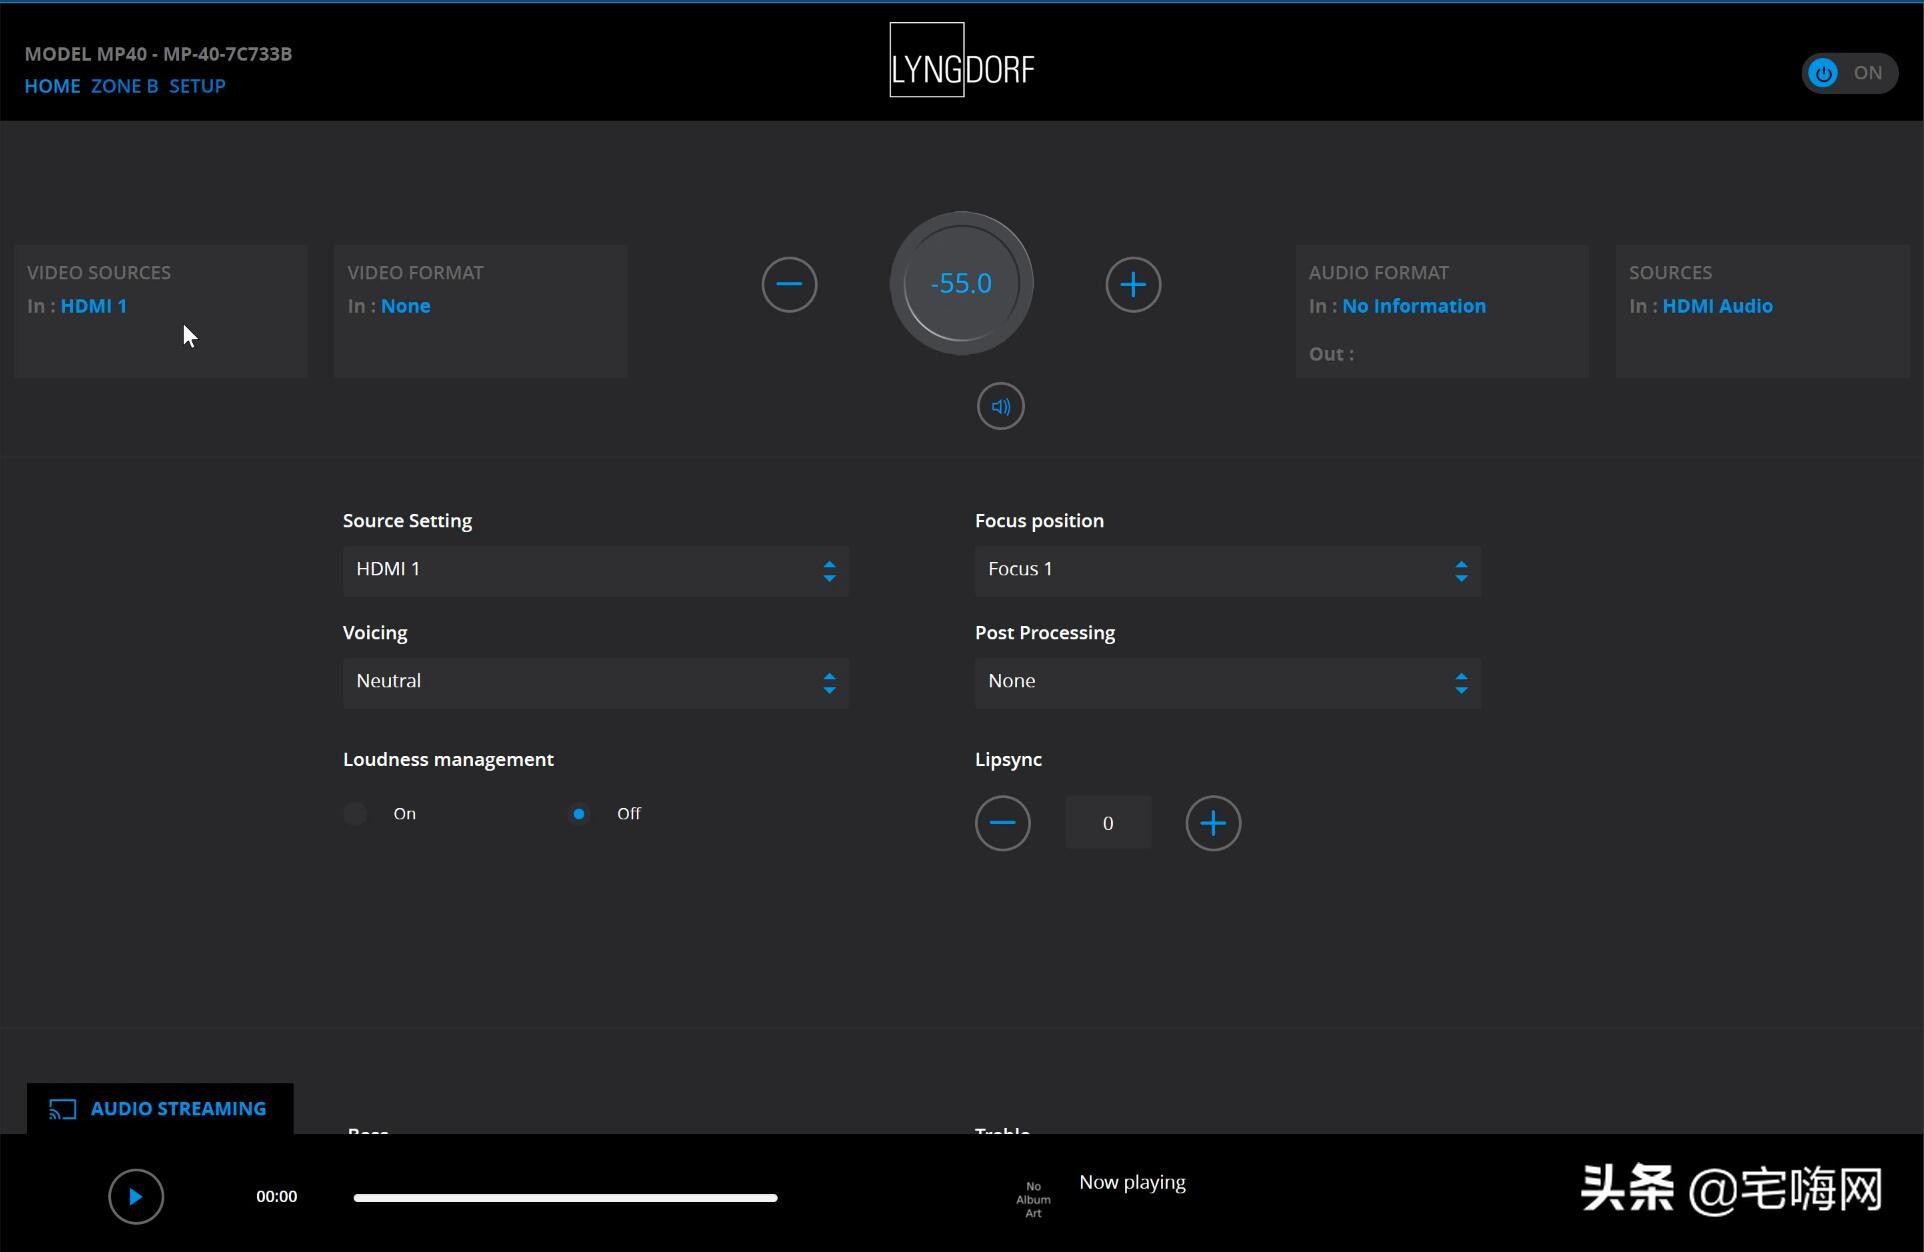The image size is (1924, 1252).
Task: Click the Lyngdorf logo
Action: click(961, 60)
